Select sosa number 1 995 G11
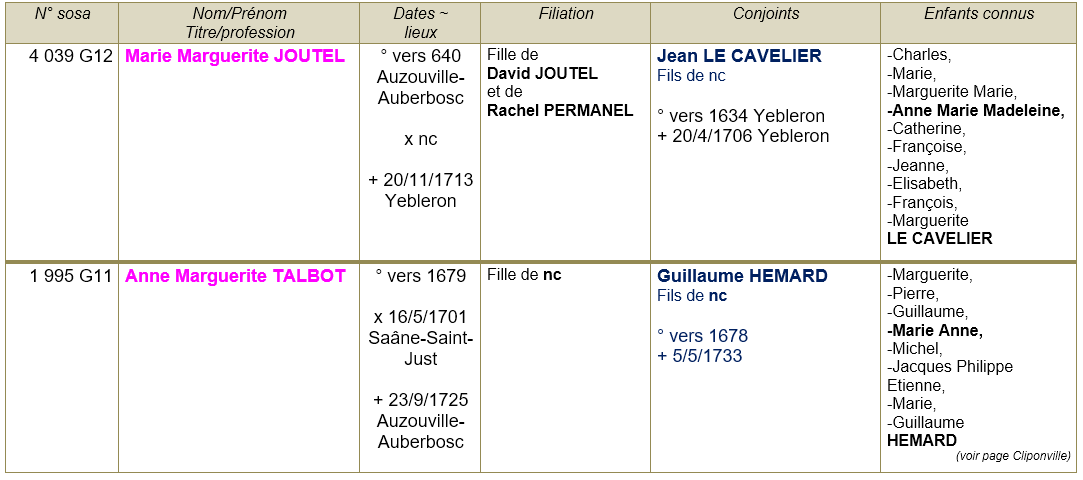Viewport: 1083px width, 480px height. 71,276
